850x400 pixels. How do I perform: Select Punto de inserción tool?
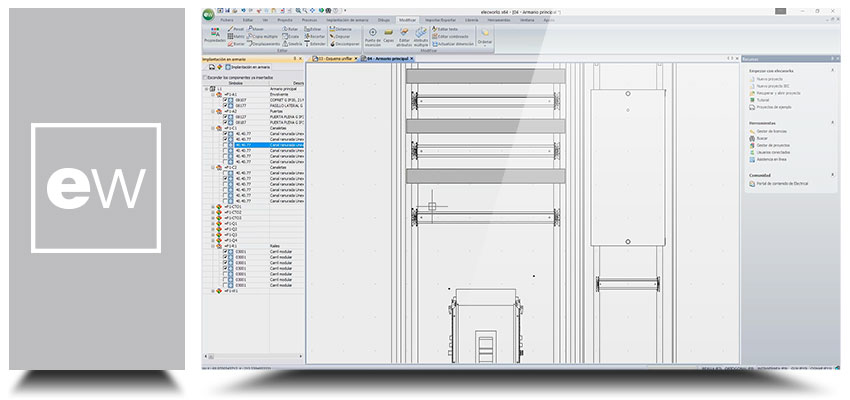(x=372, y=36)
